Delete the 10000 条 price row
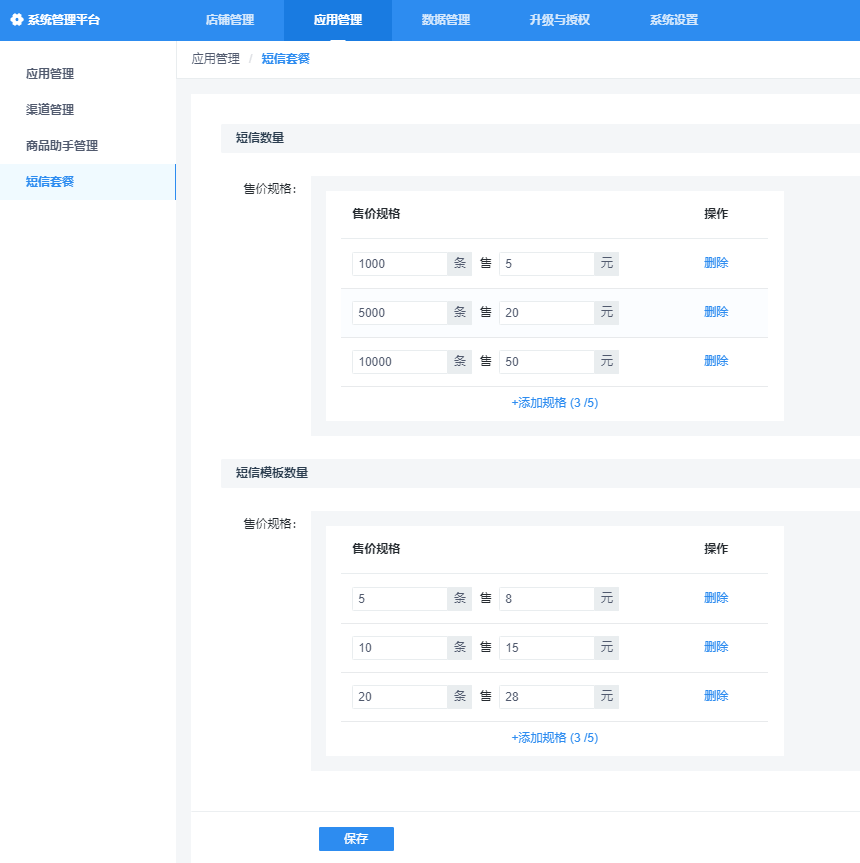This screenshot has height=863, width=860. click(716, 361)
